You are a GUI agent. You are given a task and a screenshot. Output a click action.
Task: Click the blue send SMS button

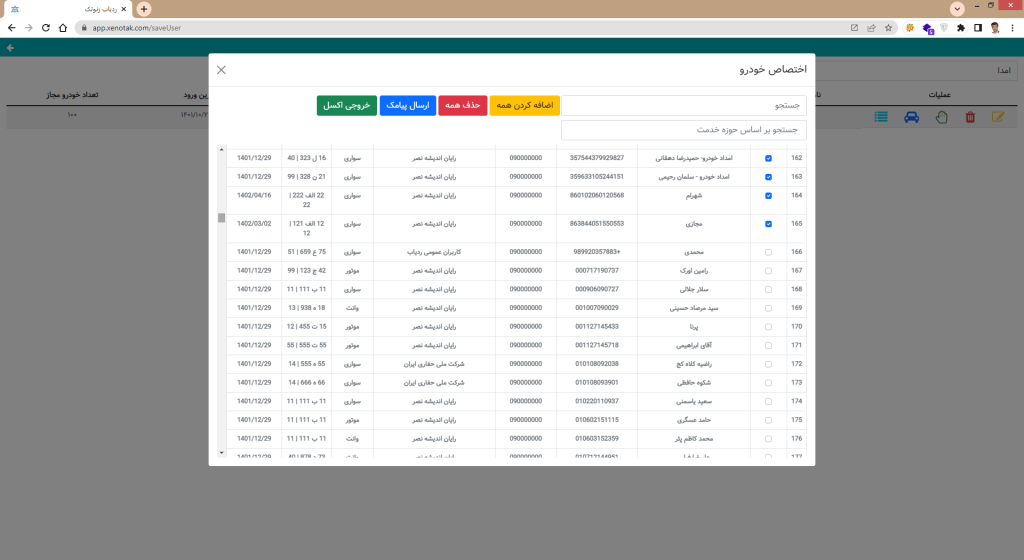pyautogui.click(x=408, y=105)
